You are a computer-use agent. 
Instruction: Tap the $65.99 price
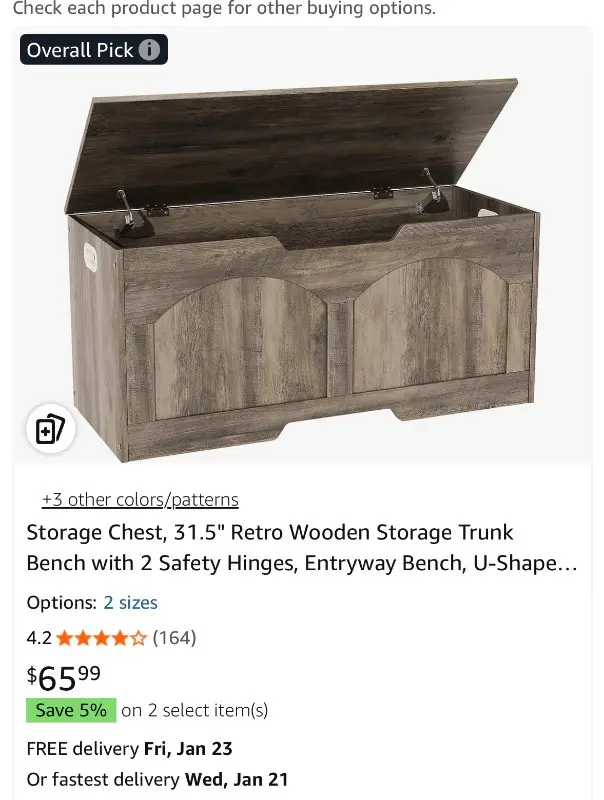coord(64,678)
